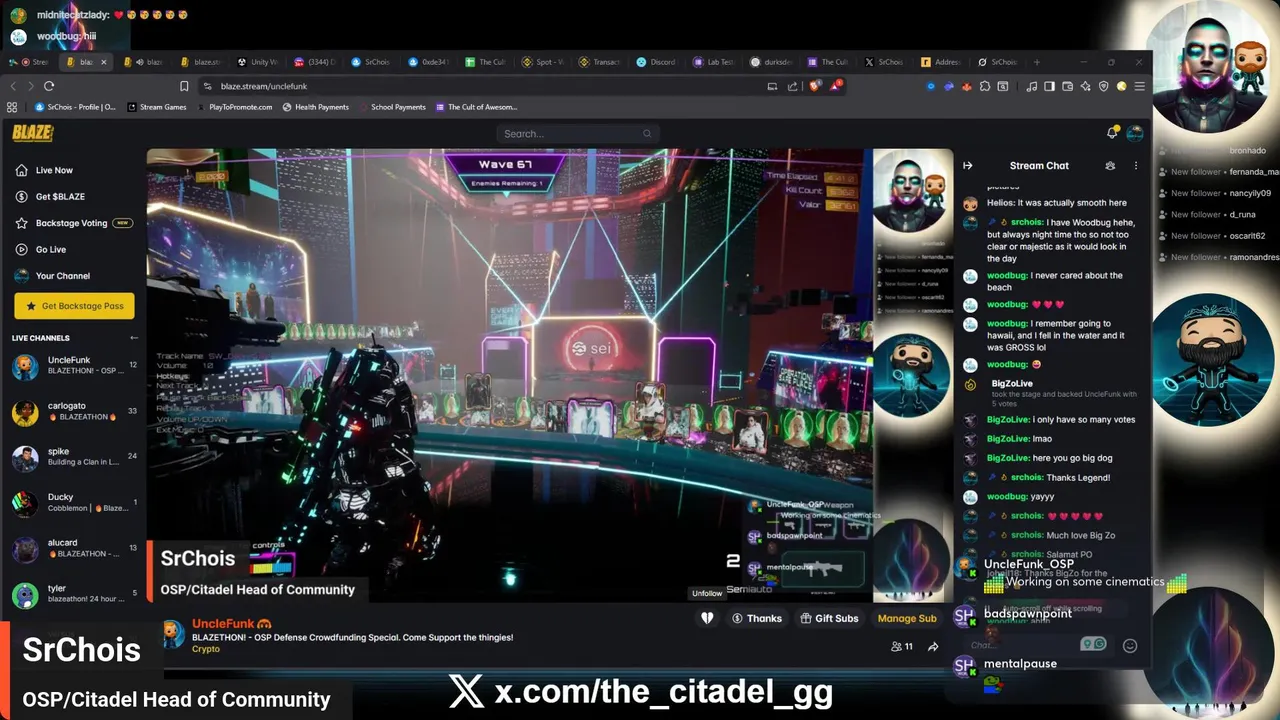This screenshot has width=1280, height=720.
Task: Click the sidebar panel toggle icon in toolbar
Action: click(x=1049, y=87)
